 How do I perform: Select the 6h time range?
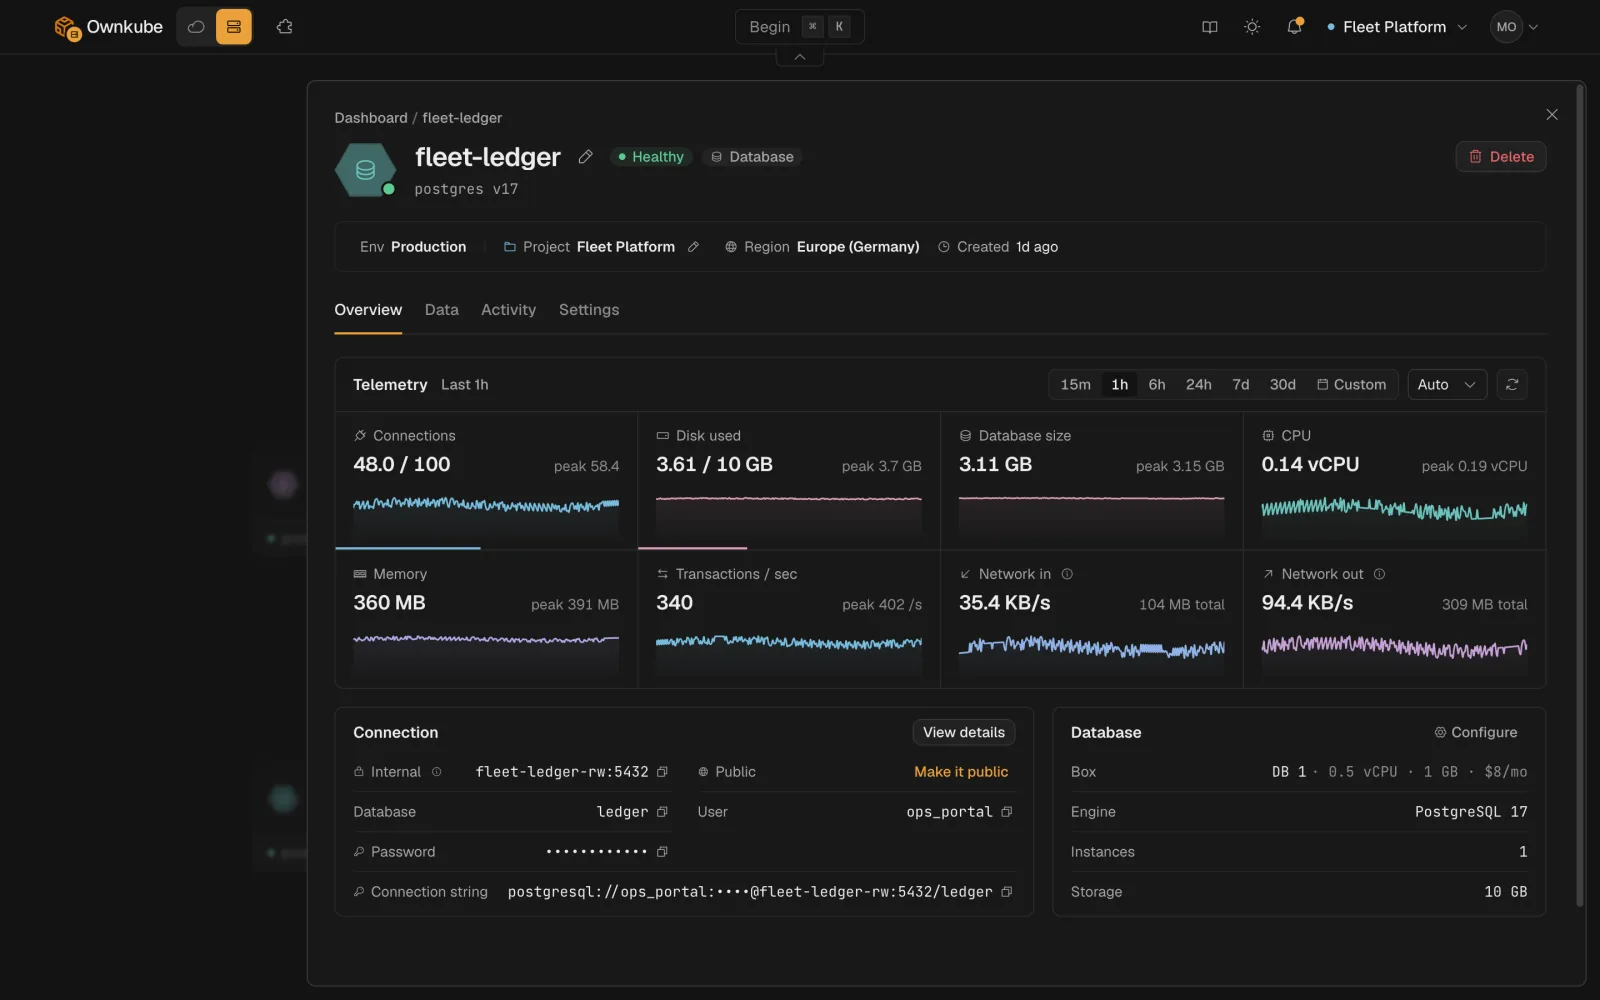tap(1157, 385)
